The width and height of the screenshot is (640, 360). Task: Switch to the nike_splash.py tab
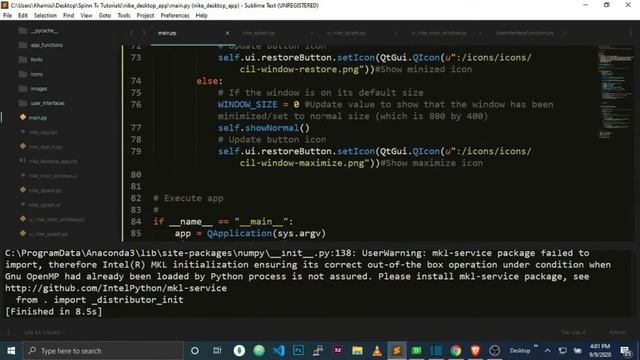coord(259,33)
